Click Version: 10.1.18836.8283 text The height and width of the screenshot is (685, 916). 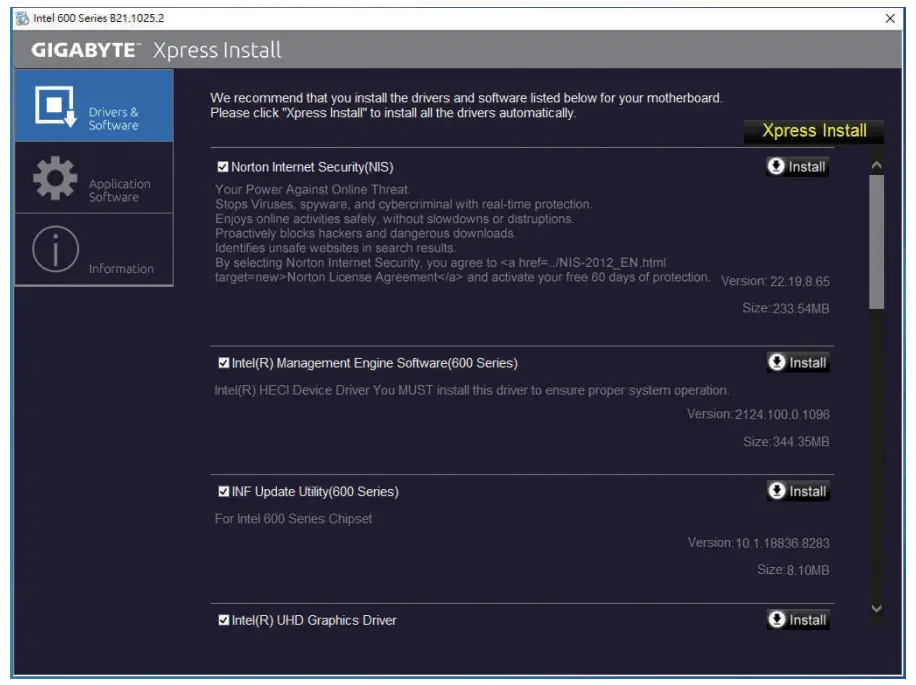click(759, 543)
